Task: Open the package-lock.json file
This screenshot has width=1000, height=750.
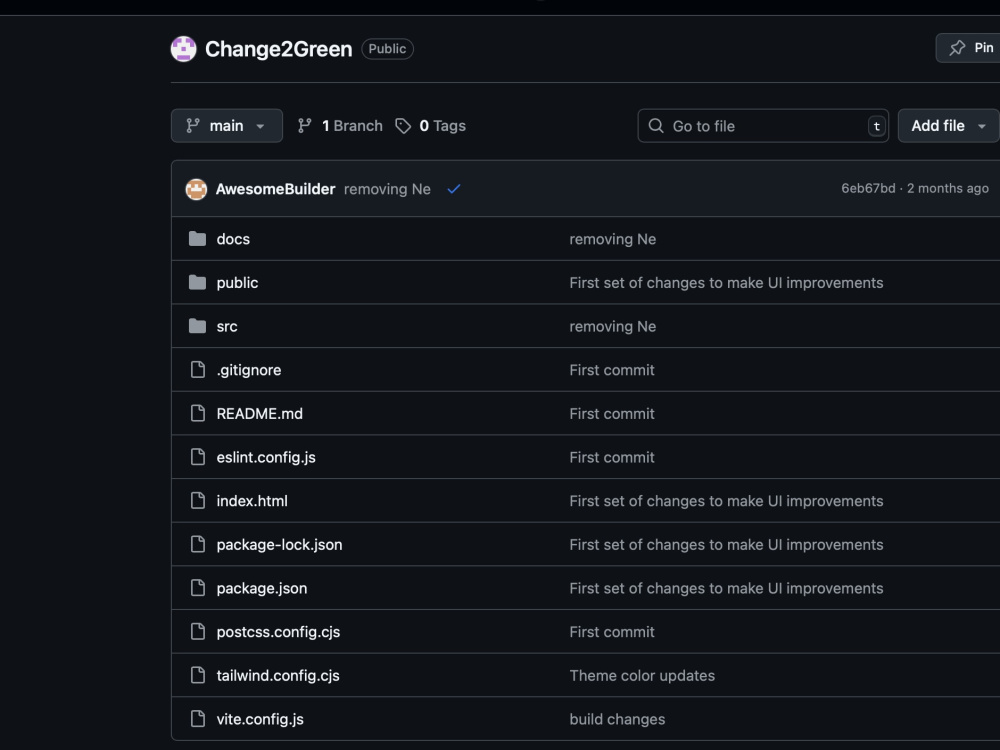Action: pyautogui.click(x=279, y=545)
